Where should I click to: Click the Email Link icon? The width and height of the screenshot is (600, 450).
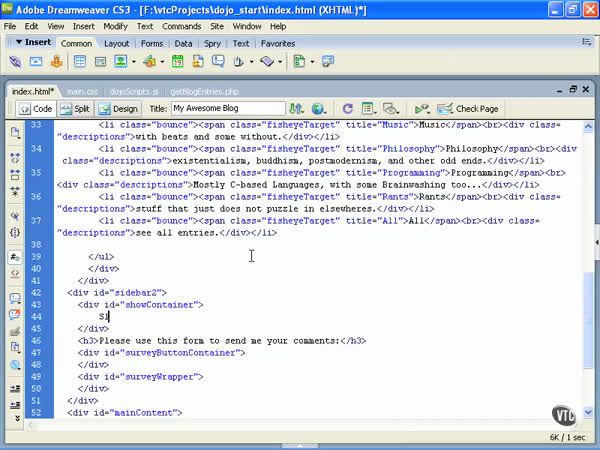pyautogui.click(x=36, y=62)
